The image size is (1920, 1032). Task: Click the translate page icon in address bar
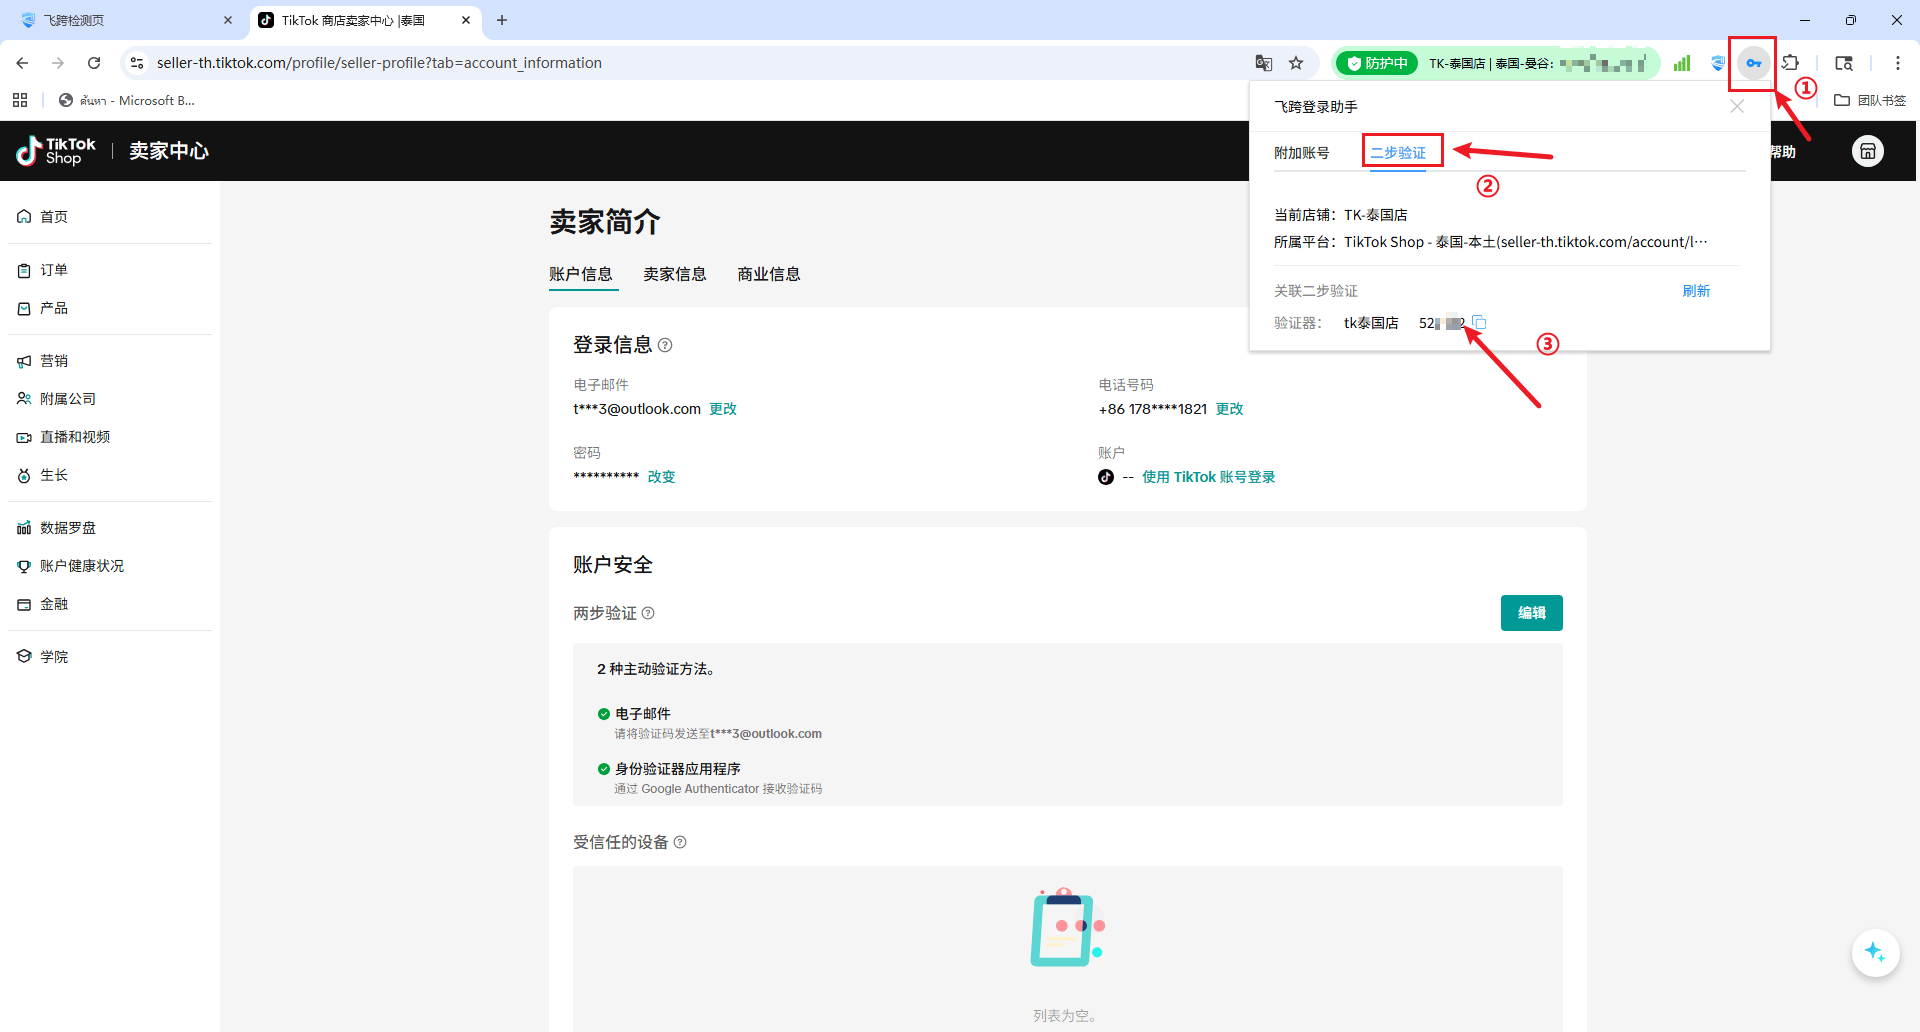[x=1264, y=63]
